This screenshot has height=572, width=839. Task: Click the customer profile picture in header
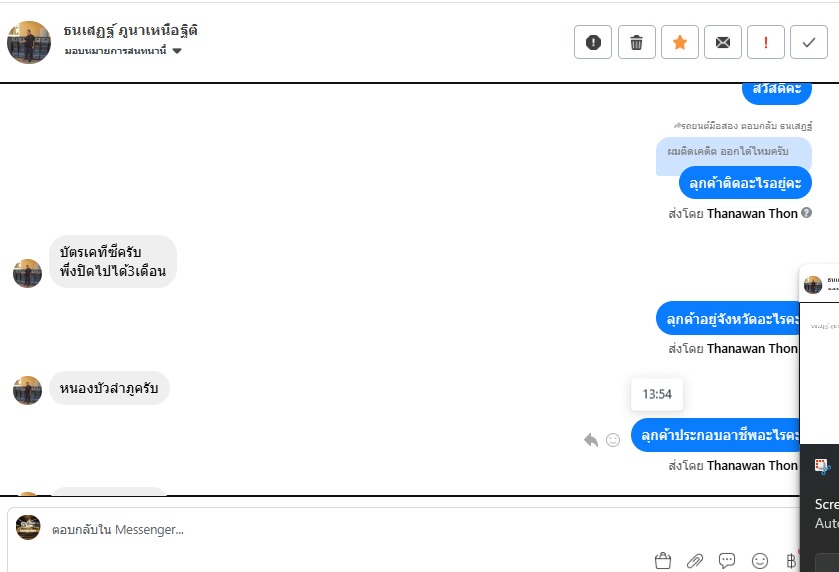coord(29,42)
